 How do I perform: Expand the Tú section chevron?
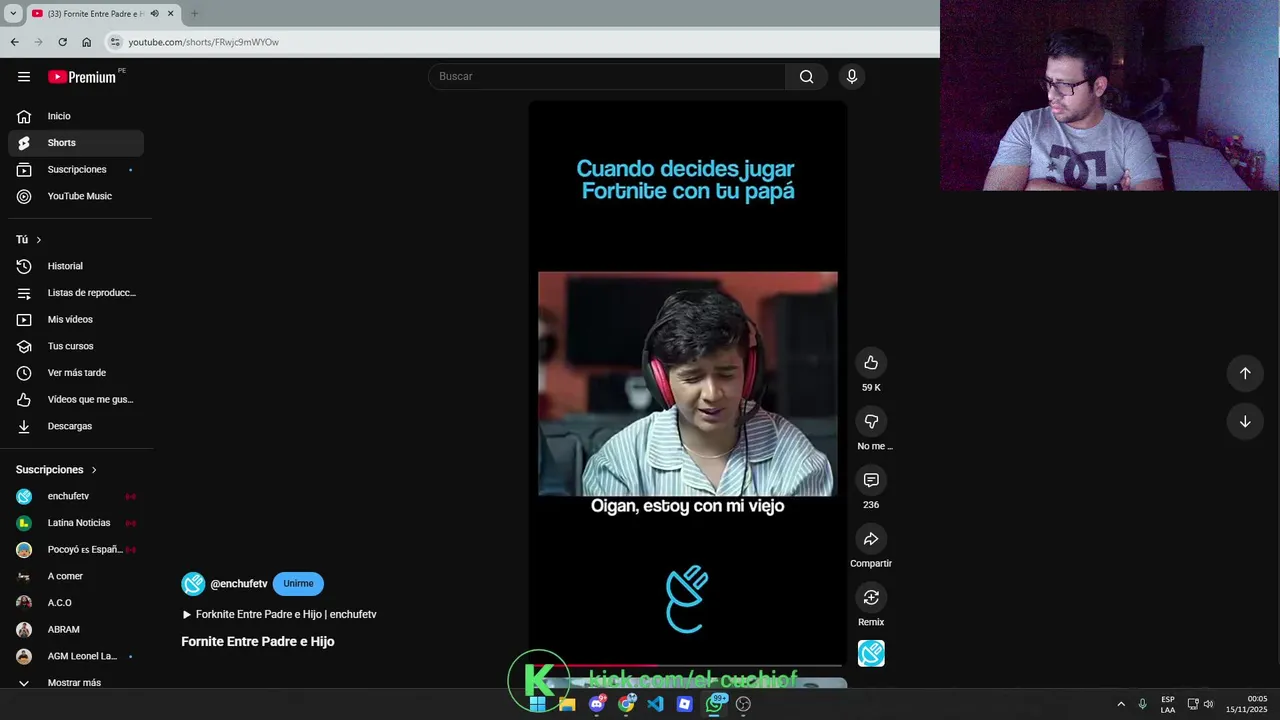coord(39,240)
